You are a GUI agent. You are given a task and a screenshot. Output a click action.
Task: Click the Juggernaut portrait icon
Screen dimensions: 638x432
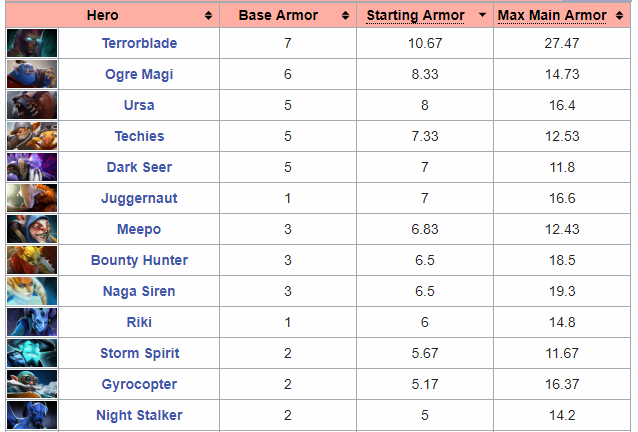coord(32,198)
